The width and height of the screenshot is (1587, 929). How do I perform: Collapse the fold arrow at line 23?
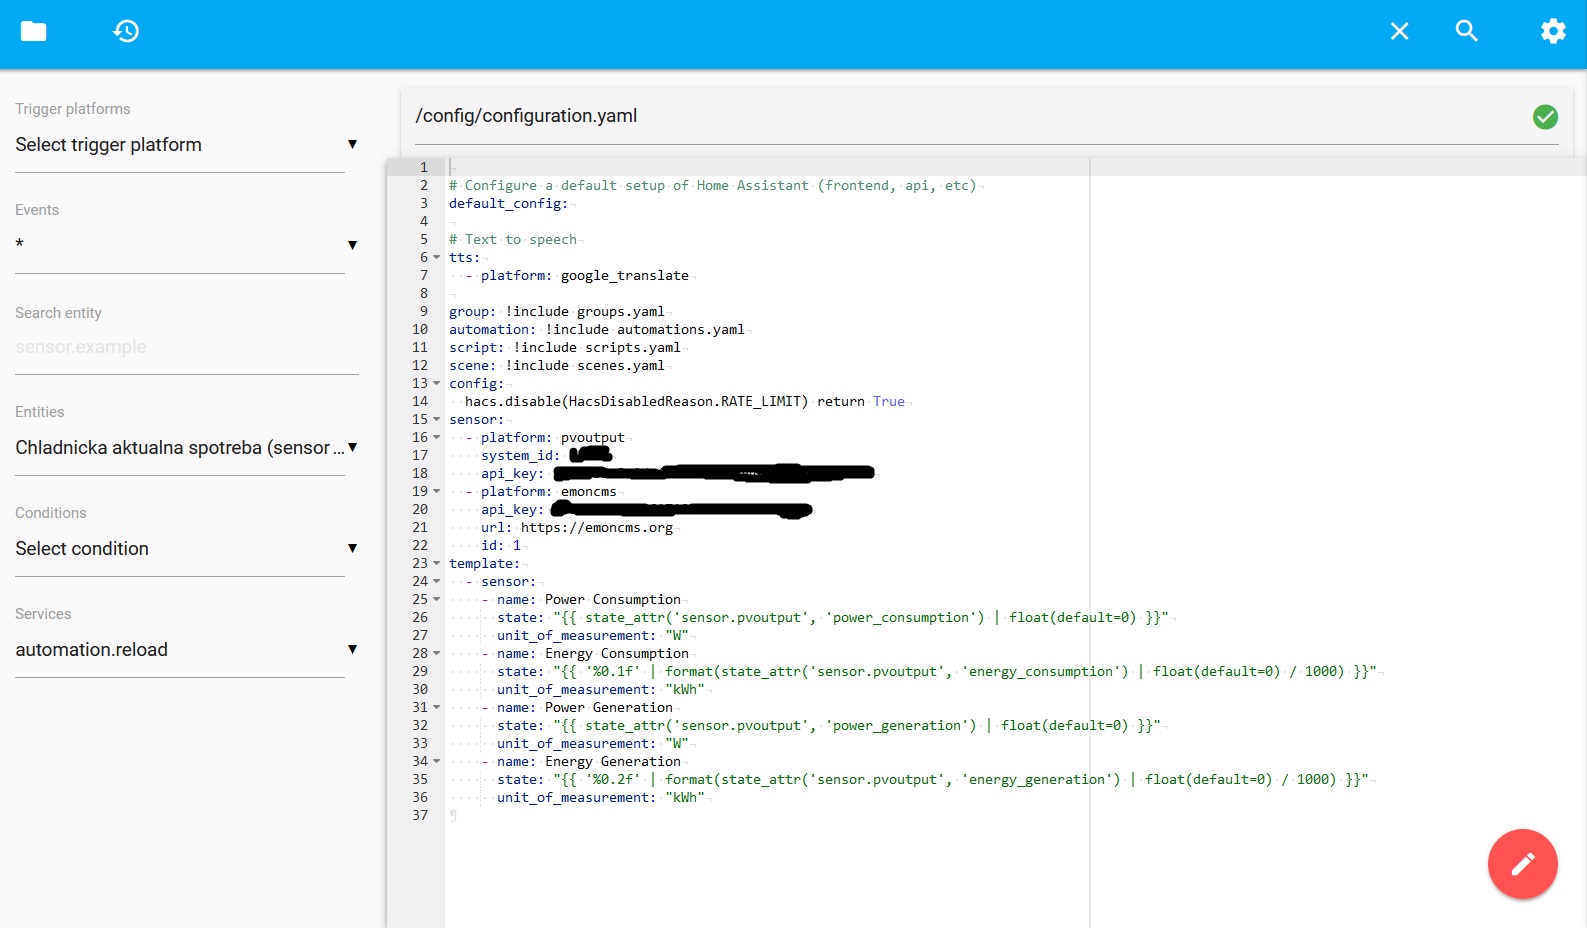(436, 564)
